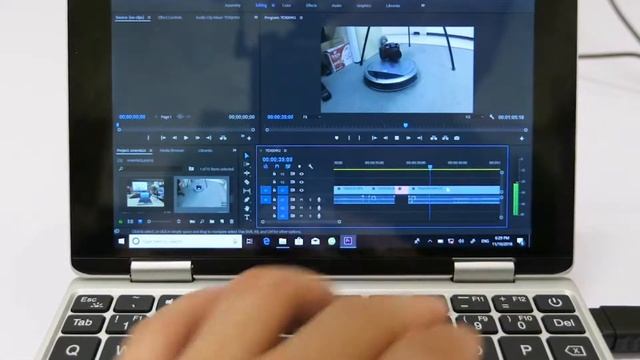This screenshot has height=360, width=640.
Task: Select the Hand tool
Action: (x=247, y=209)
